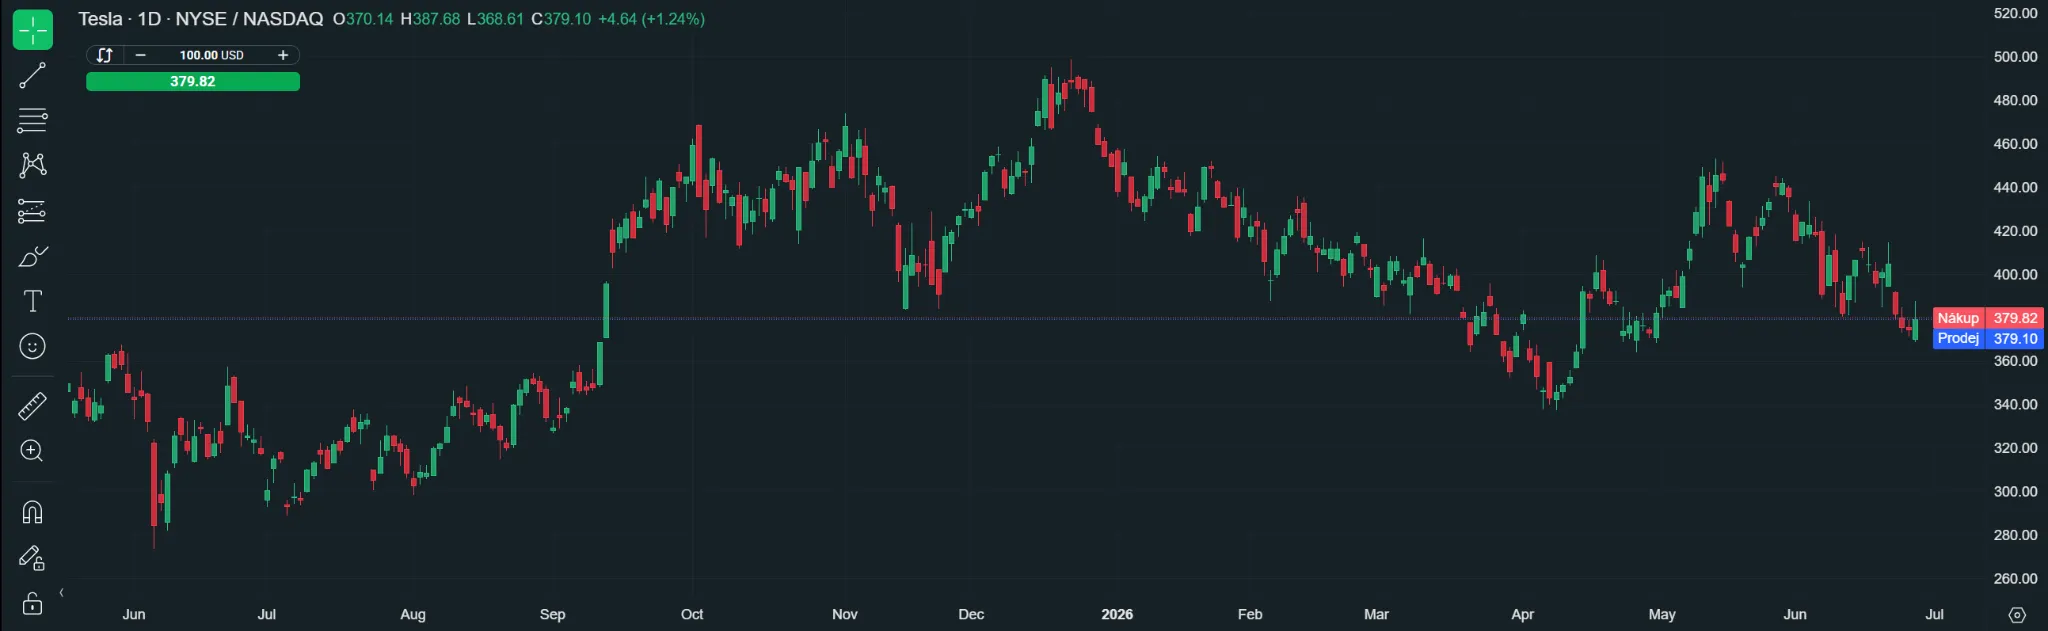Click the 300.00 price axis label
2048x631 pixels.
[2015, 491]
